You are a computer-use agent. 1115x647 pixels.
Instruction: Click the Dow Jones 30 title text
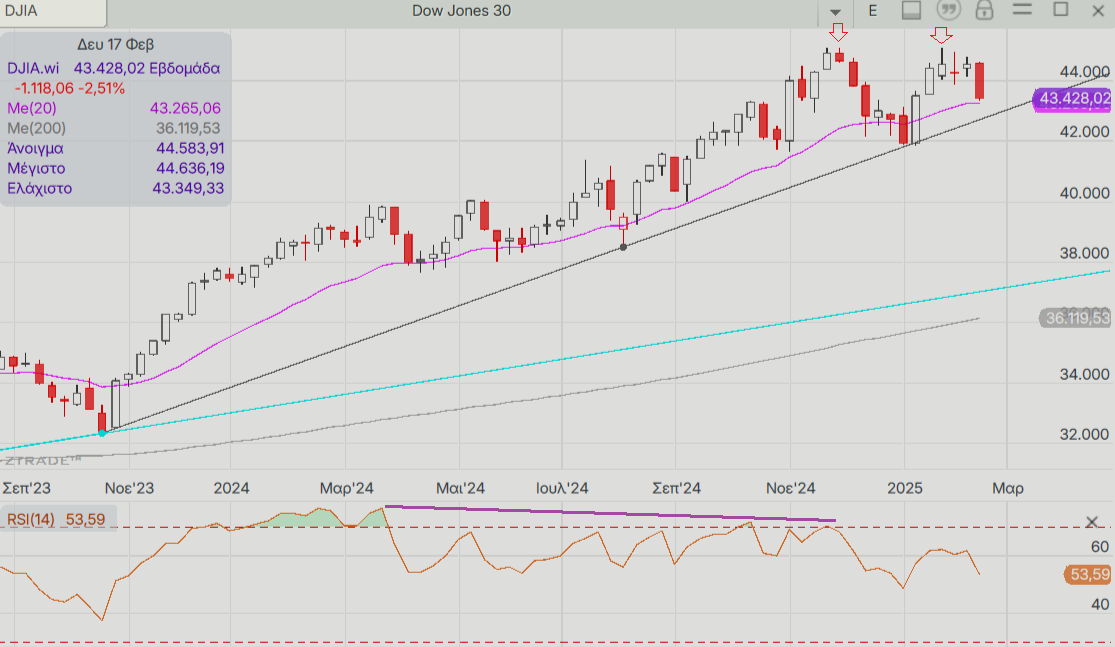[462, 11]
